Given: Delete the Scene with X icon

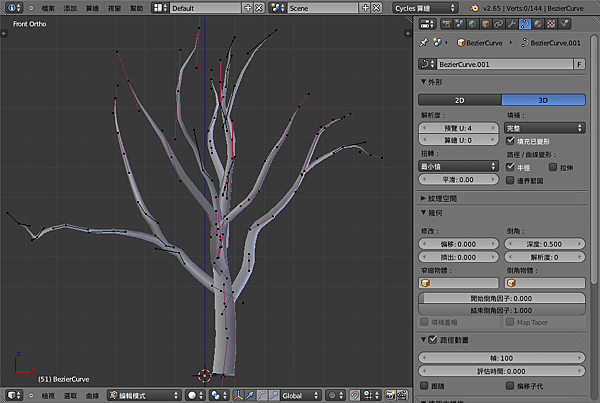Looking at the screenshot, I should [x=377, y=7].
